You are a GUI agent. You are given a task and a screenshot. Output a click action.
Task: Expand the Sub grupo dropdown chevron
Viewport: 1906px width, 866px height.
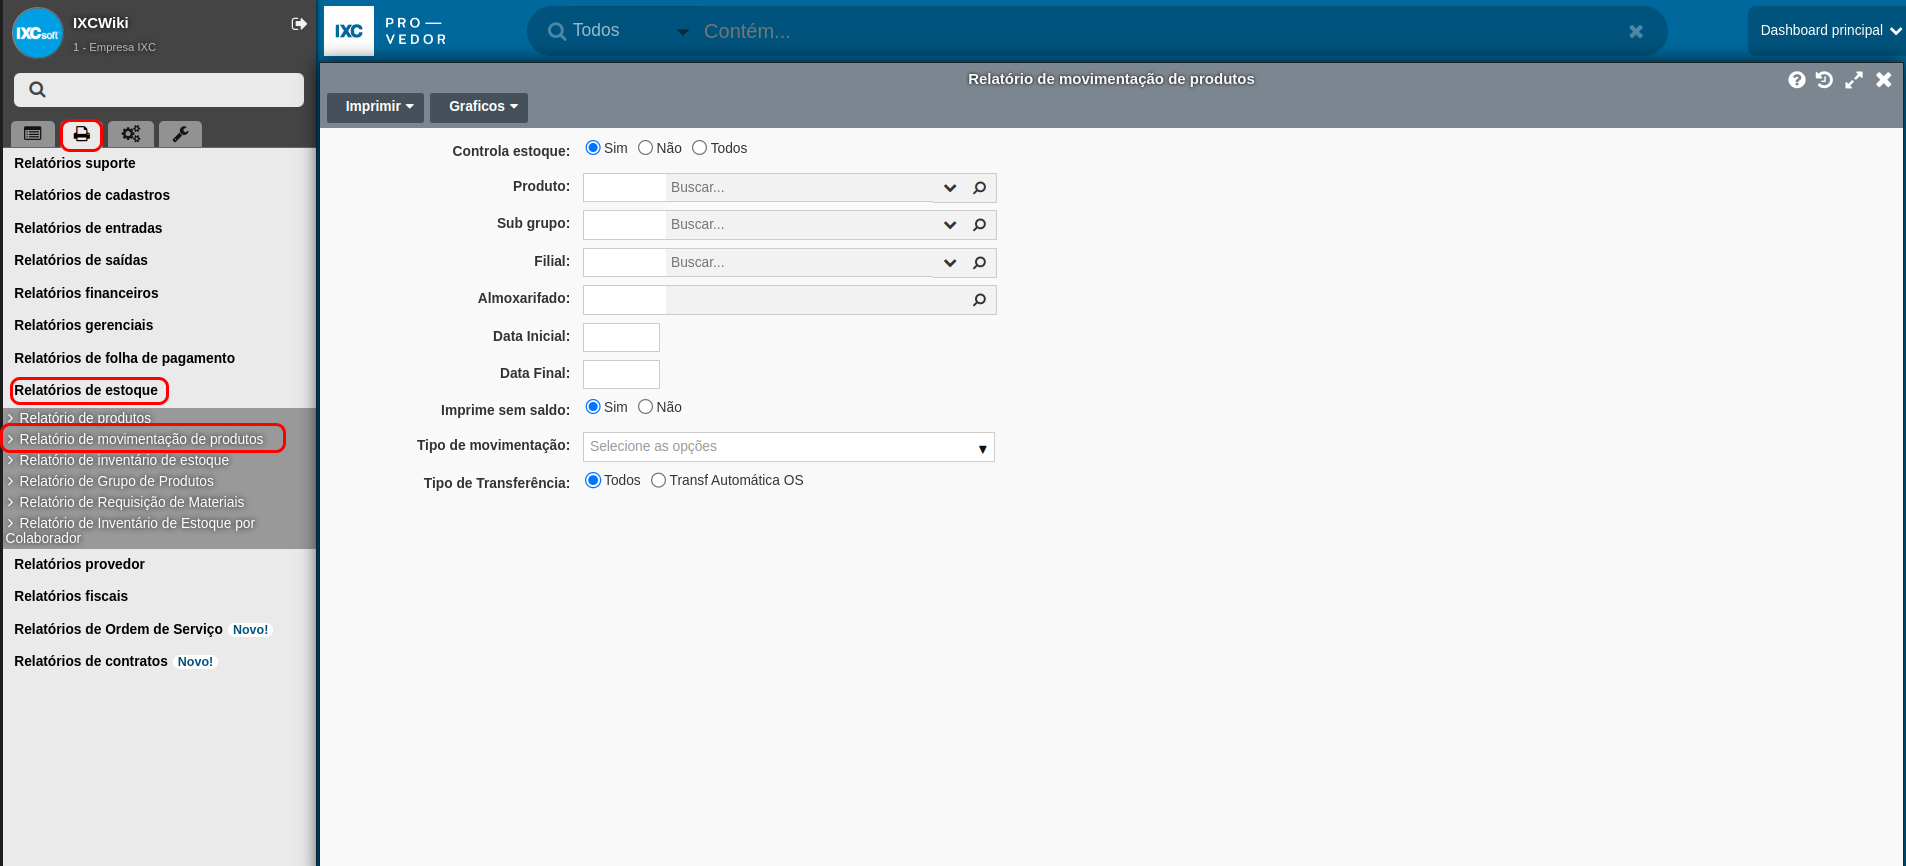pos(950,225)
